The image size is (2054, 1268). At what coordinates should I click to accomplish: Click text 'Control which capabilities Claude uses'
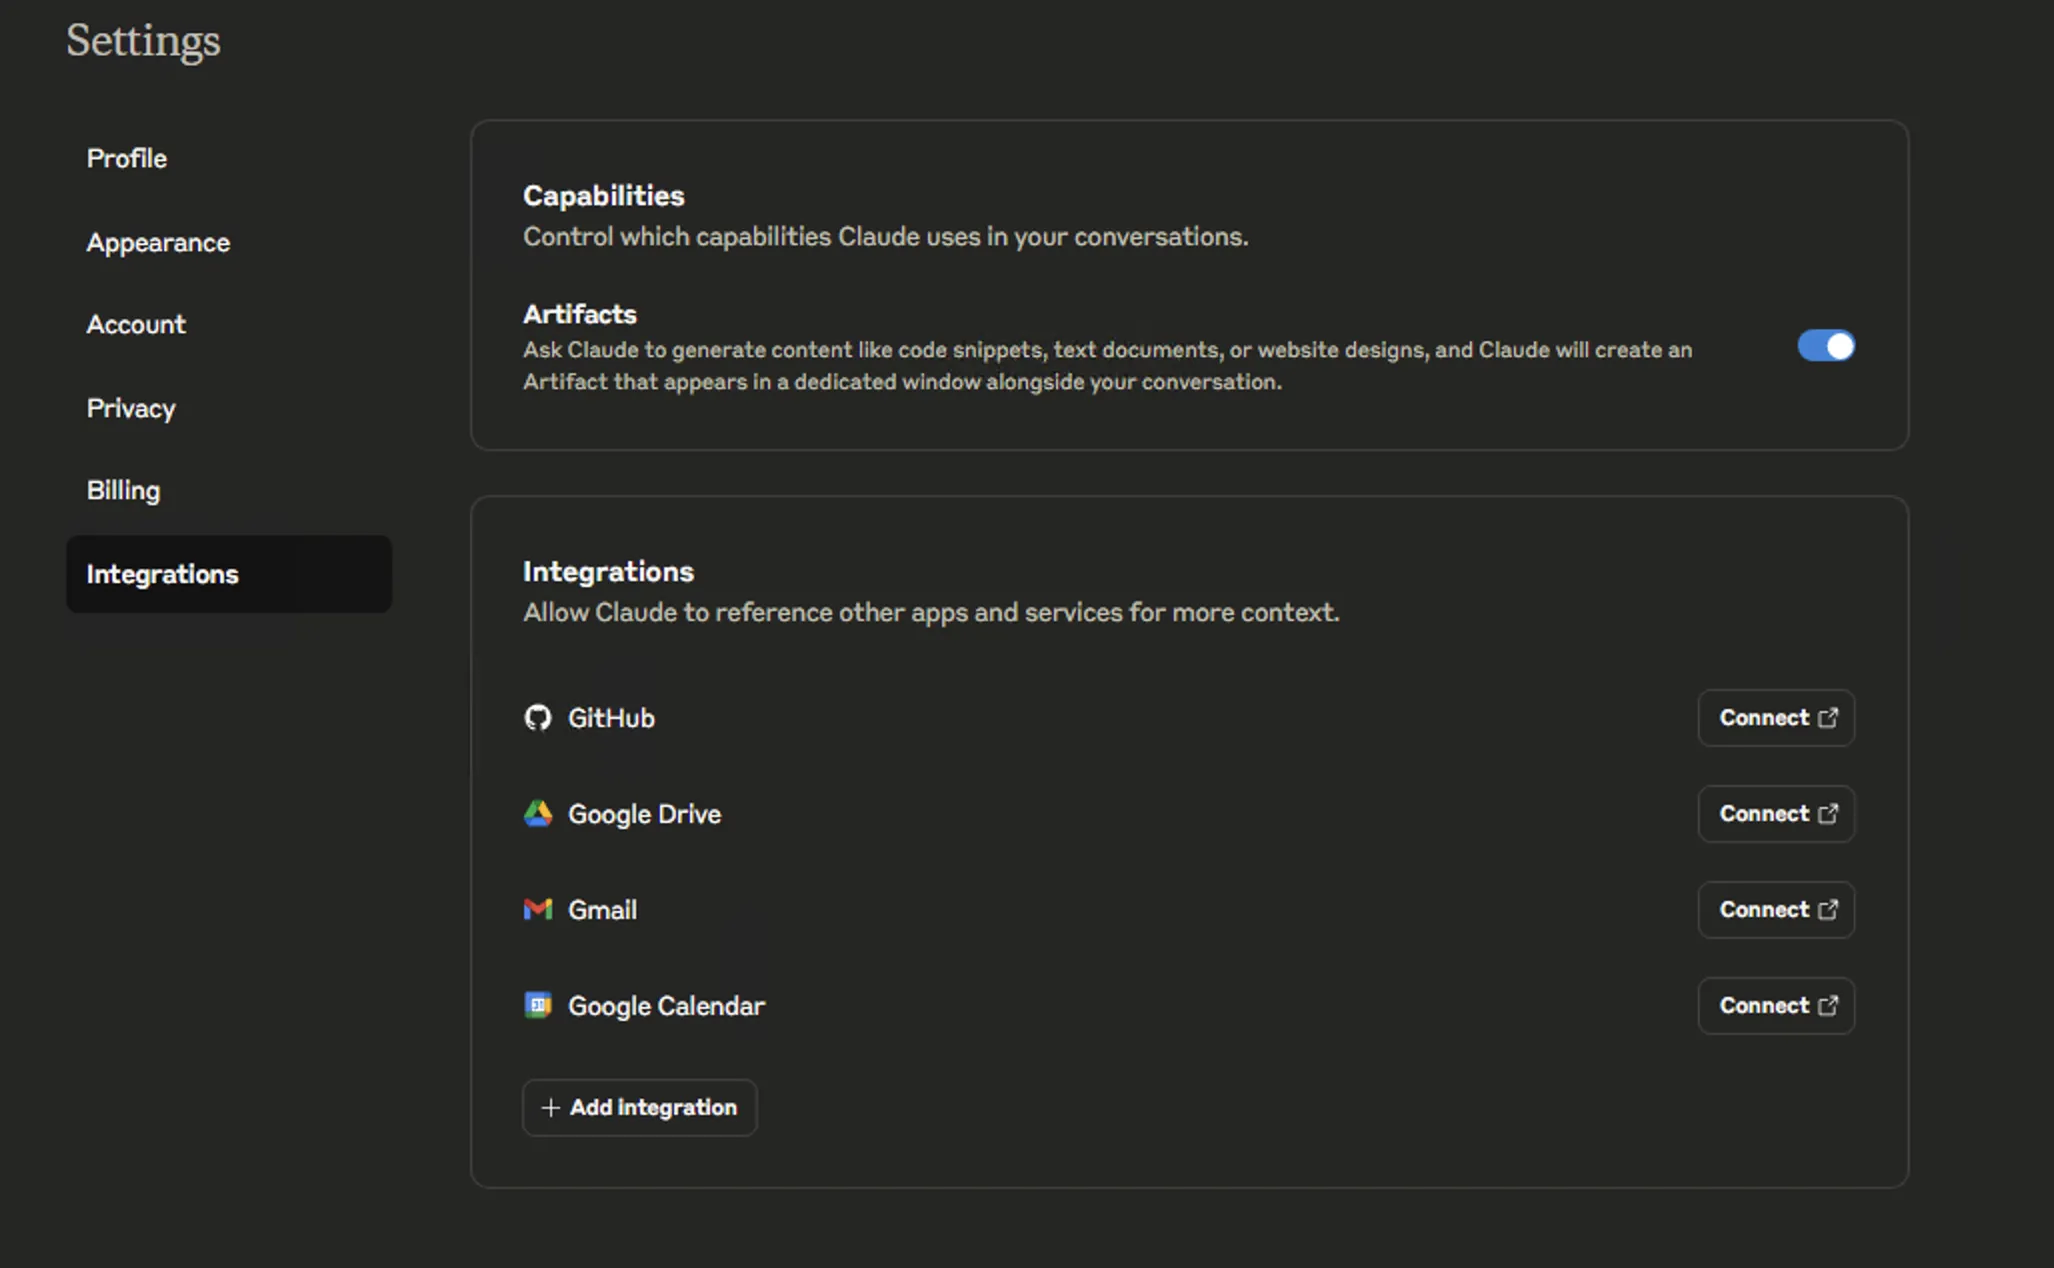coord(752,237)
